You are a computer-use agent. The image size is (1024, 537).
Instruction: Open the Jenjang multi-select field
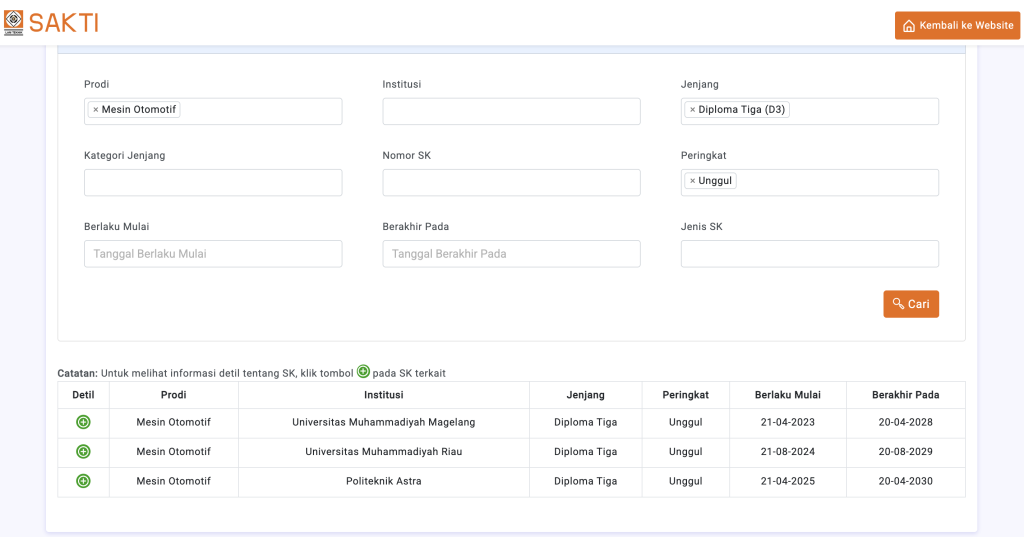[x=862, y=111]
